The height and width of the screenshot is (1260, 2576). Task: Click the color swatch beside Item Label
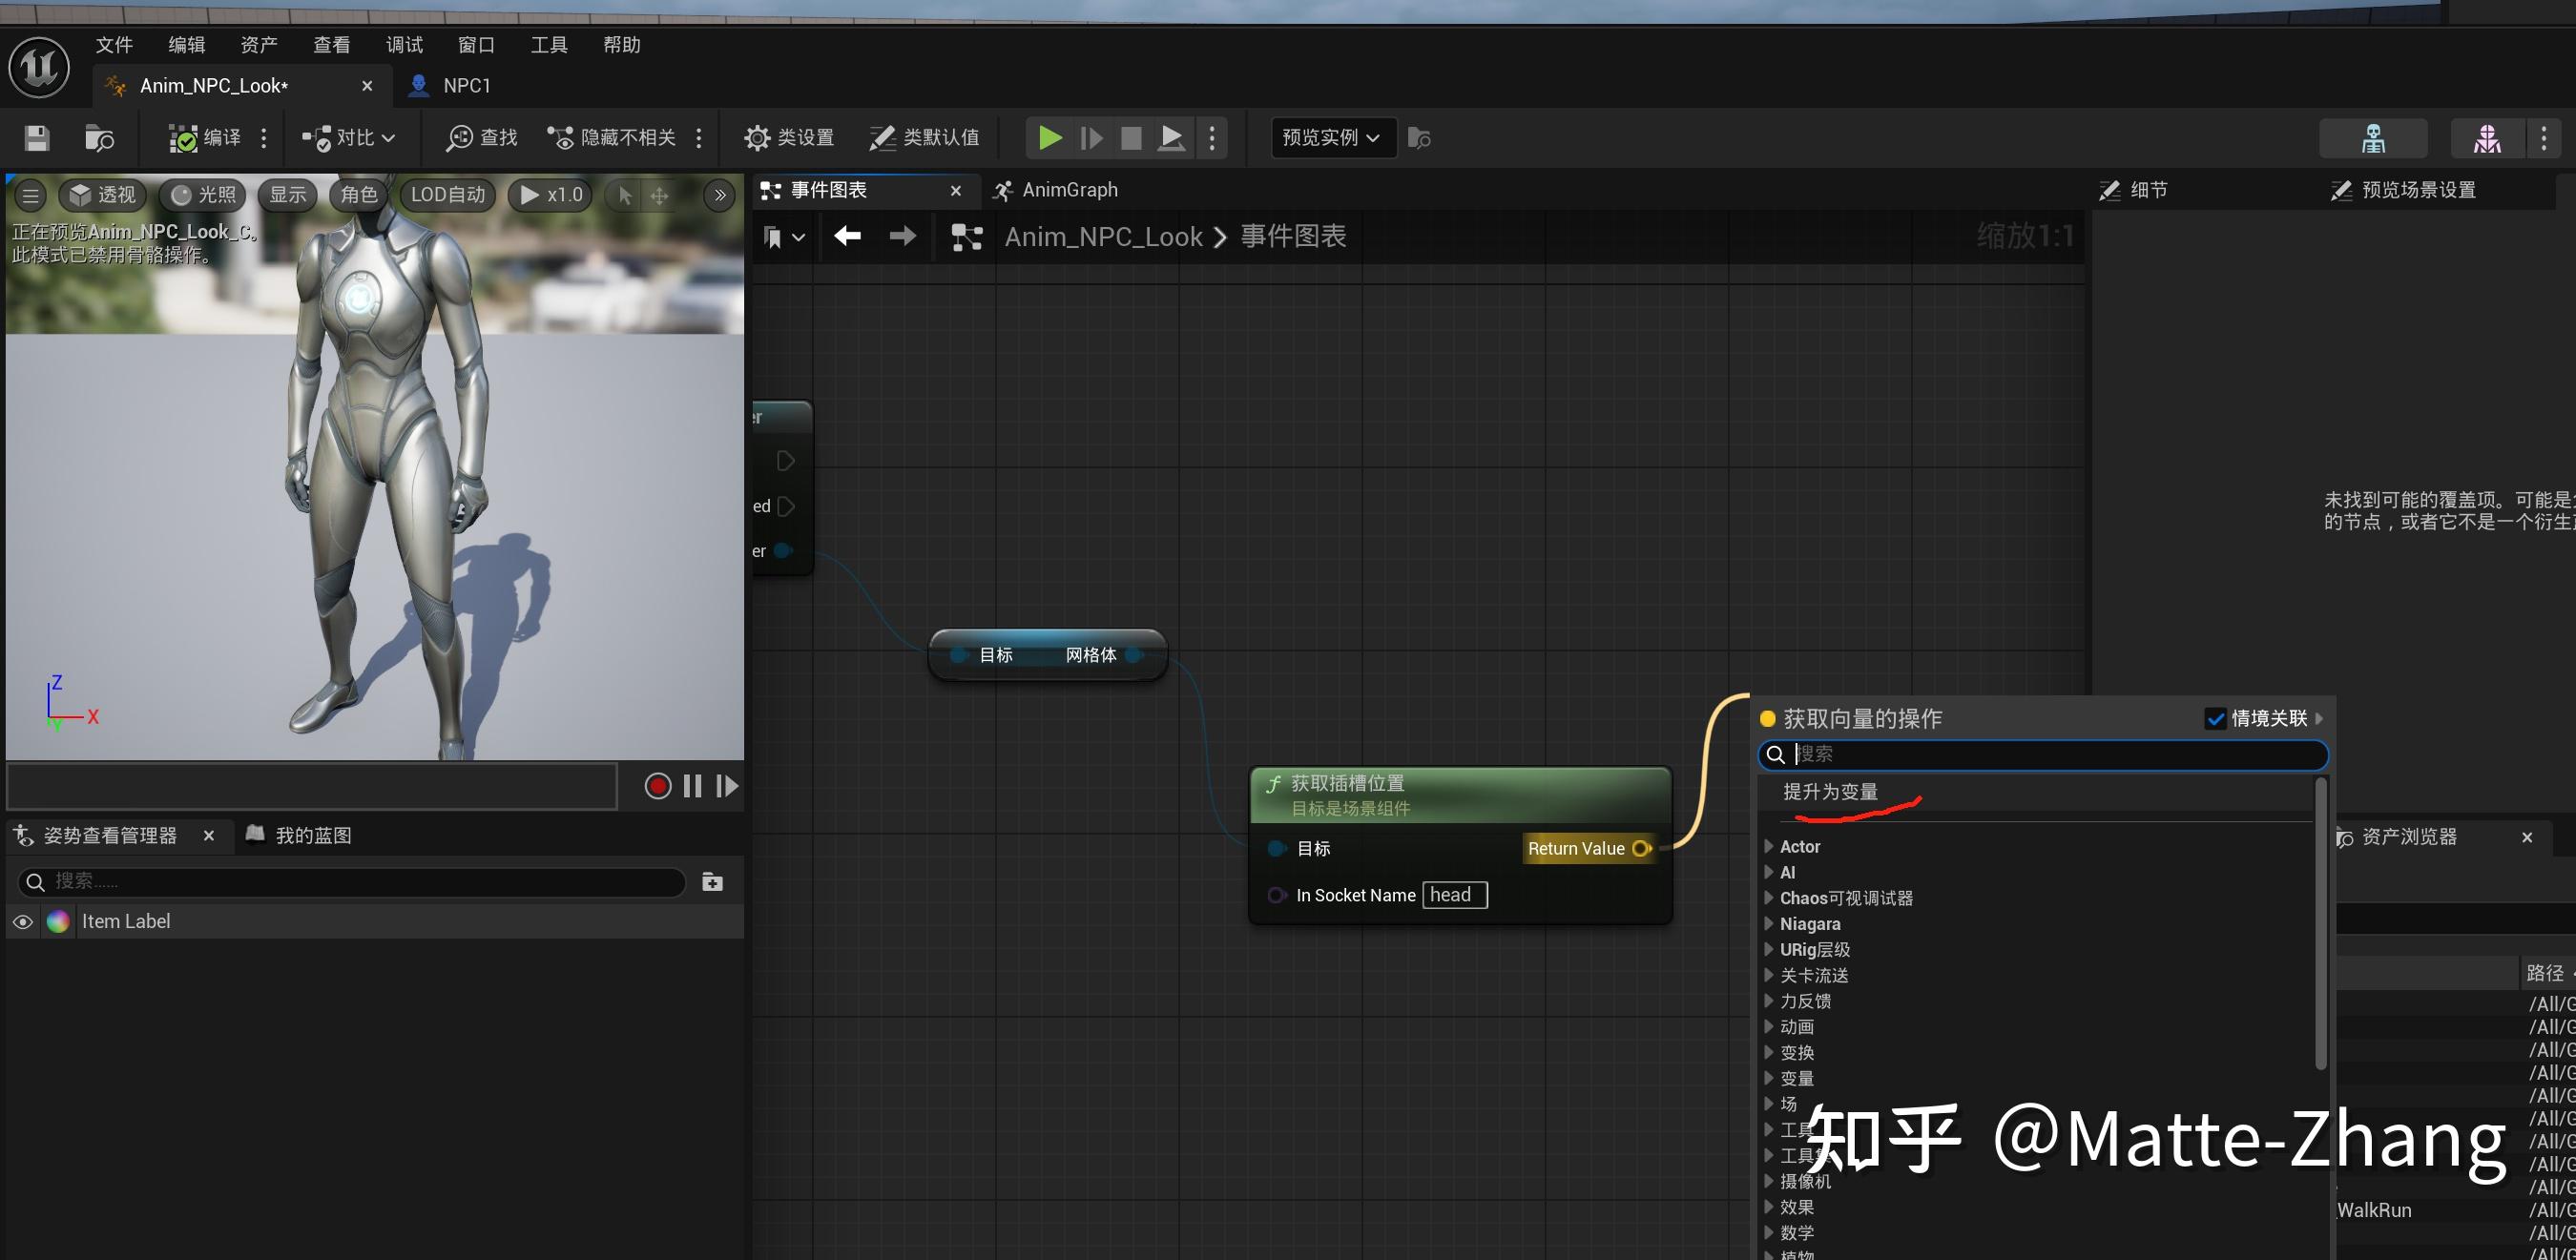click(x=58, y=921)
